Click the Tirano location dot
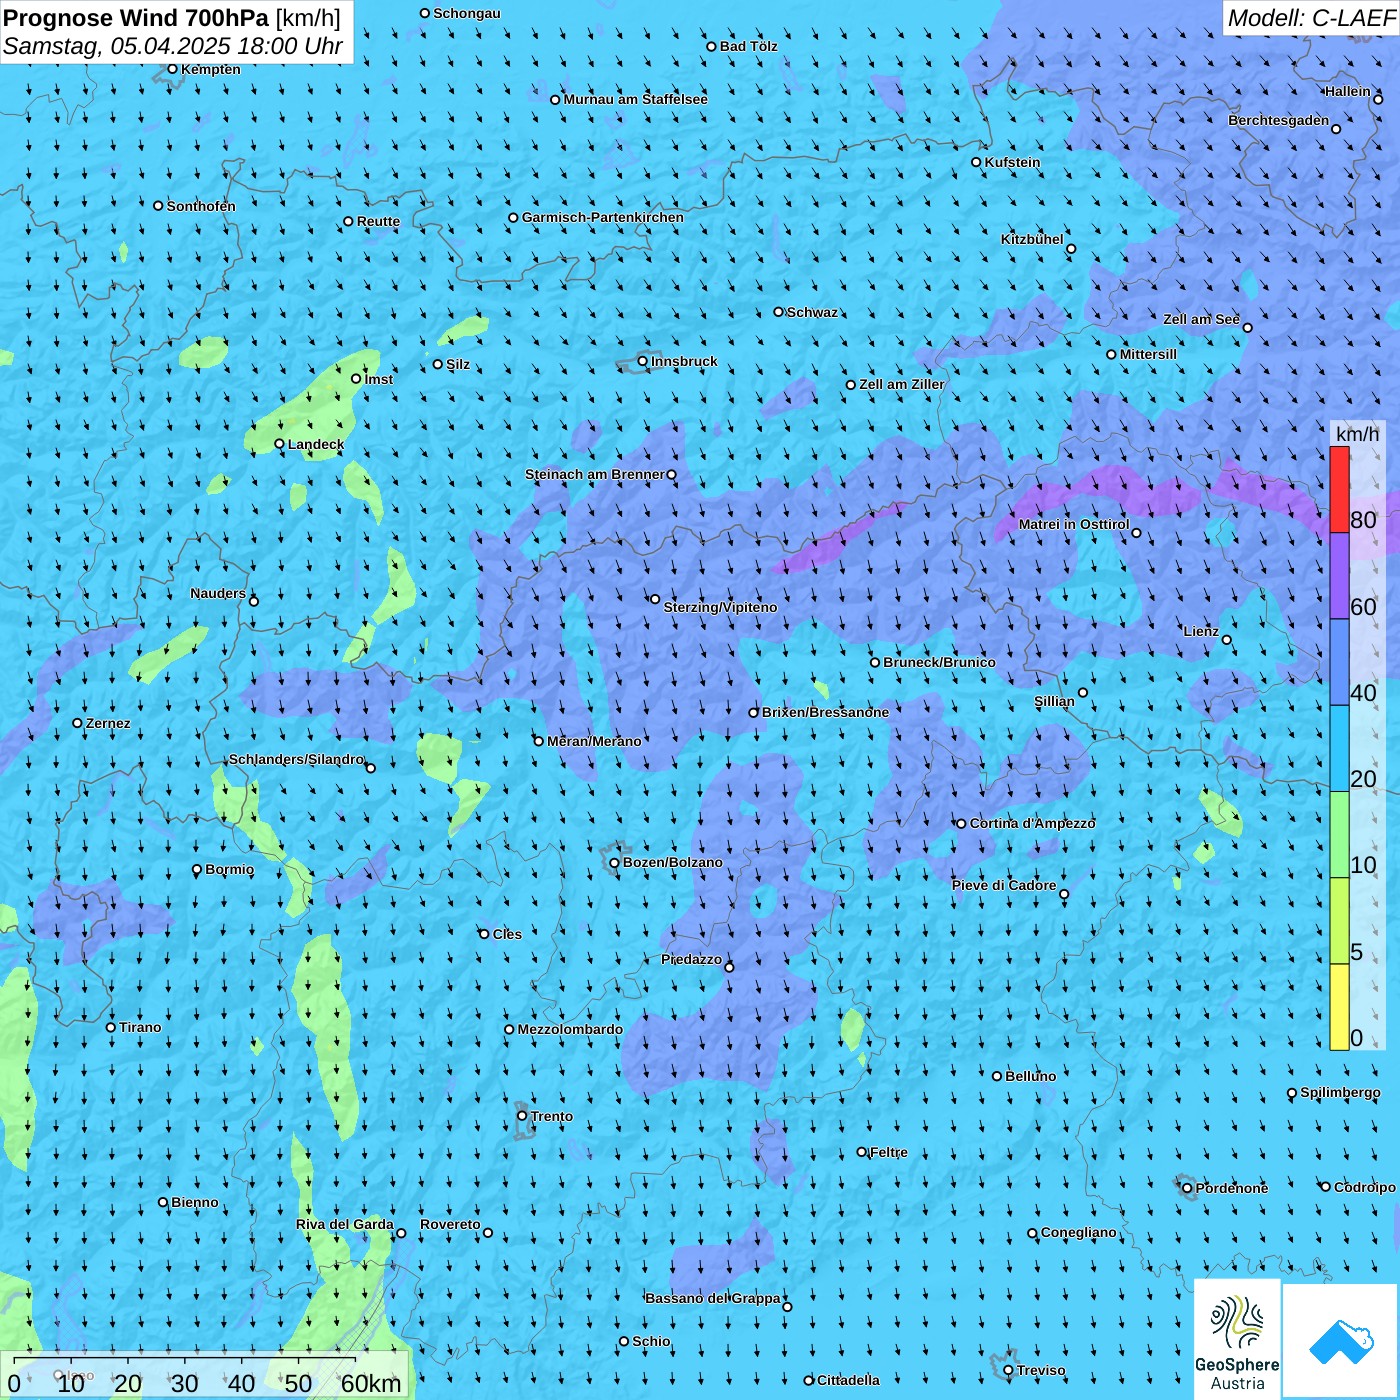Image resolution: width=1400 pixels, height=1400 pixels. pyautogui.click(x=111, y=1027)
